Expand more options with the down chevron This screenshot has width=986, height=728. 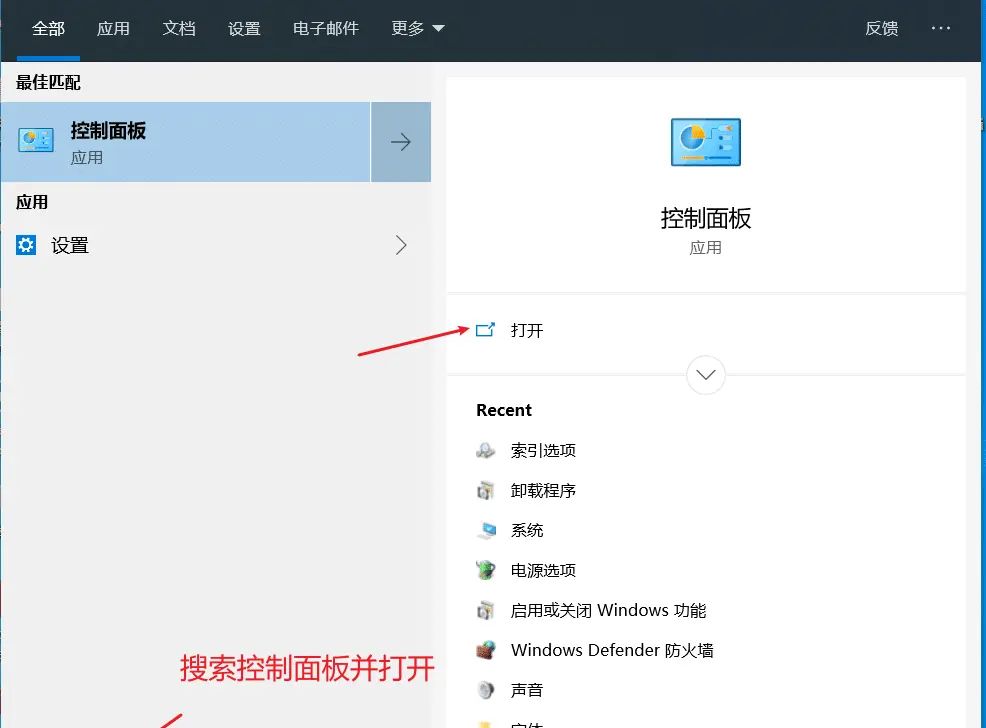(705, 375)
